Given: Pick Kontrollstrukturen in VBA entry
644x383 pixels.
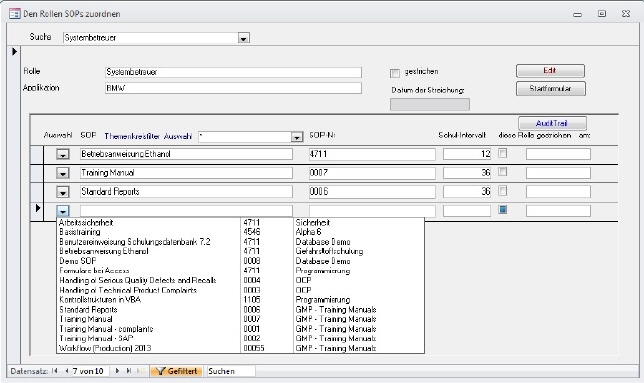Looking at the screenshot, I should click(x=240, y=300).
